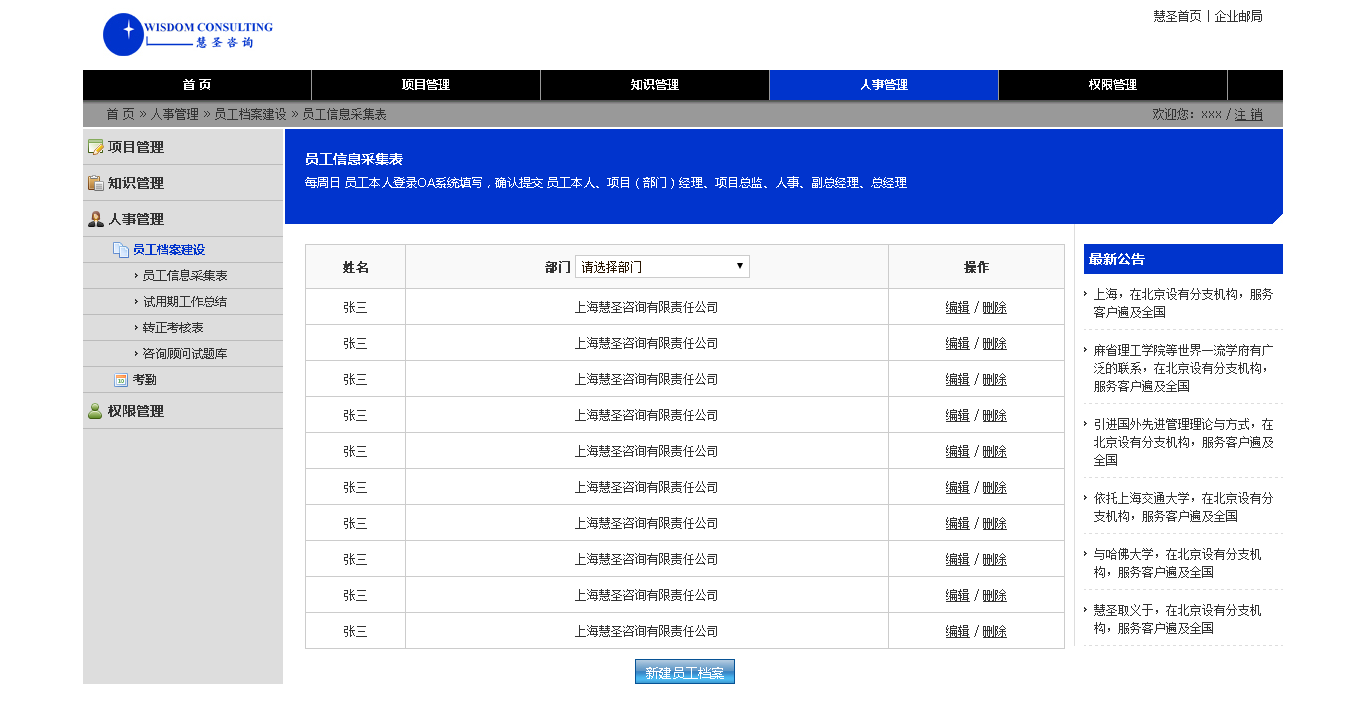Screen dimensions: 1366x704
Task: Click the 考勤 calendar icon
Action: [121, 380]
